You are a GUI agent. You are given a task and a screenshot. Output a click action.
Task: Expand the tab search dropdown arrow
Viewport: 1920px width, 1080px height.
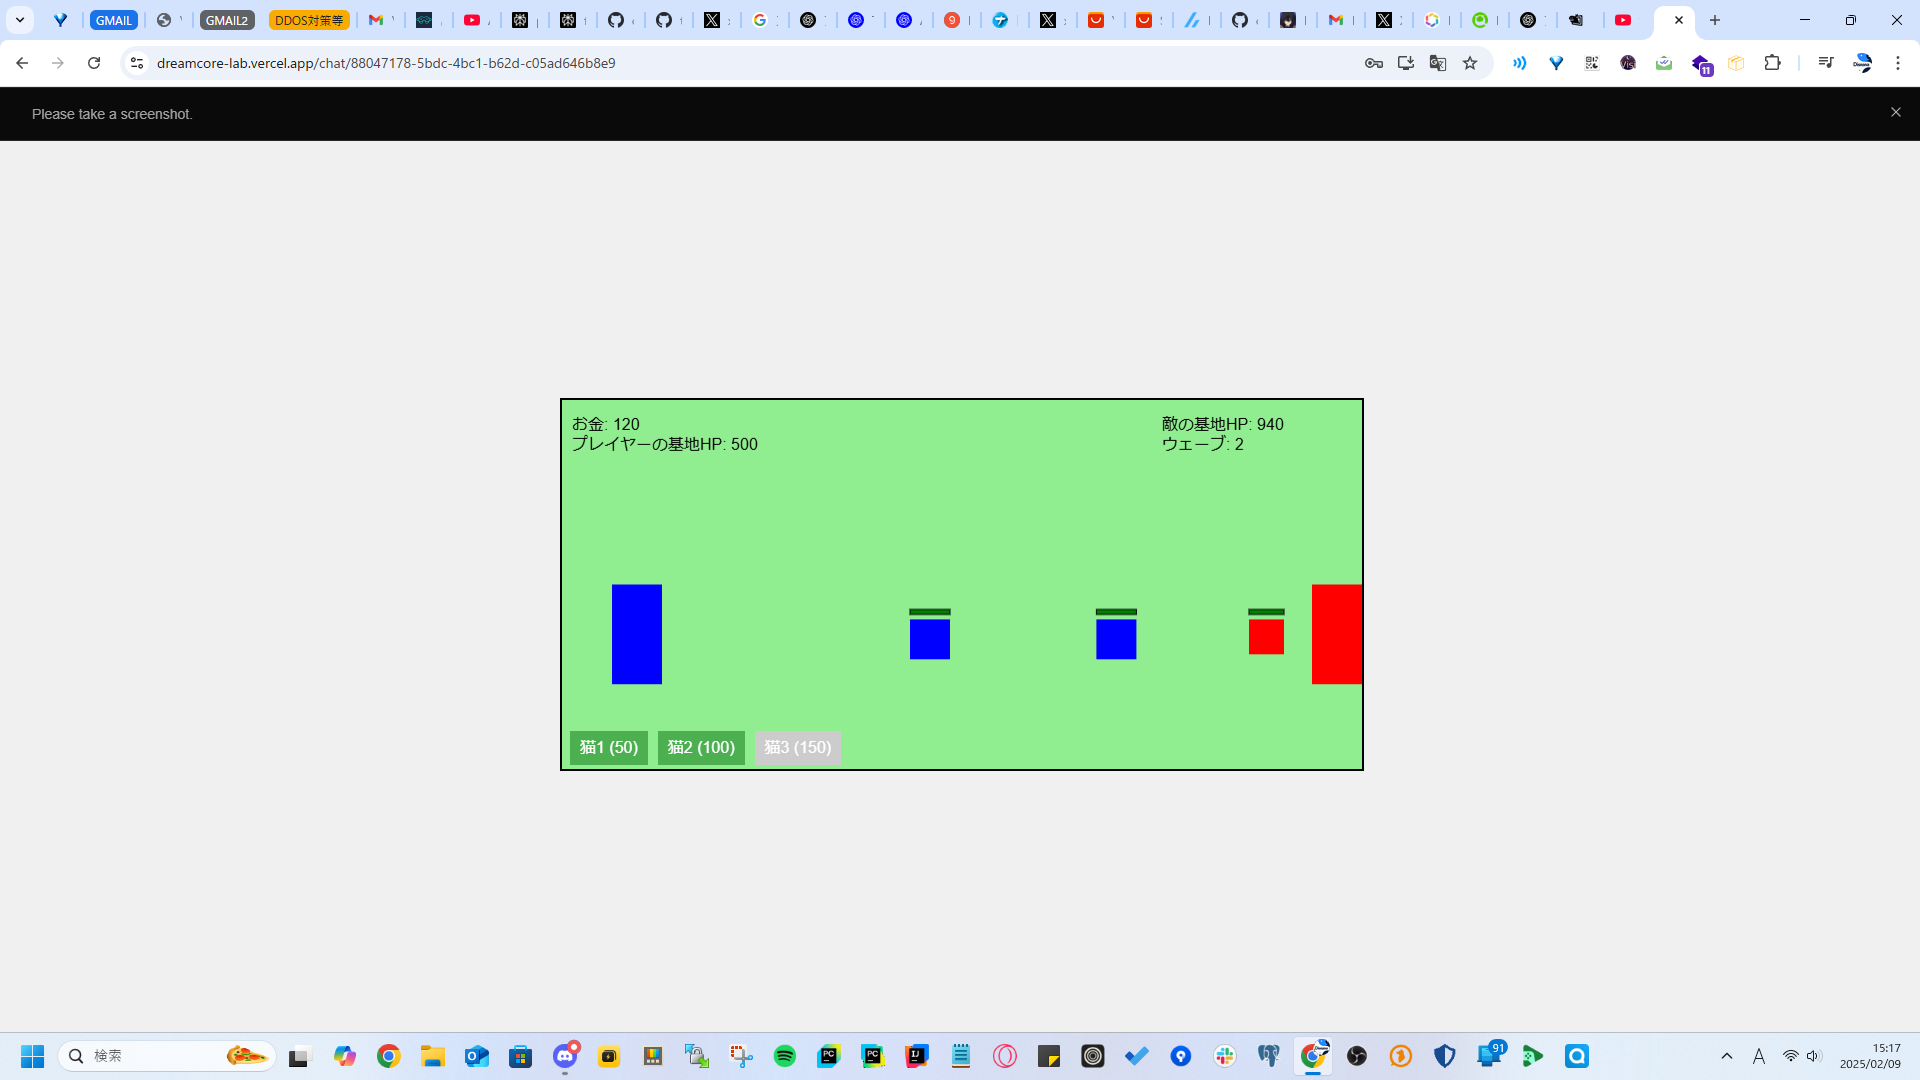(20, 20)
